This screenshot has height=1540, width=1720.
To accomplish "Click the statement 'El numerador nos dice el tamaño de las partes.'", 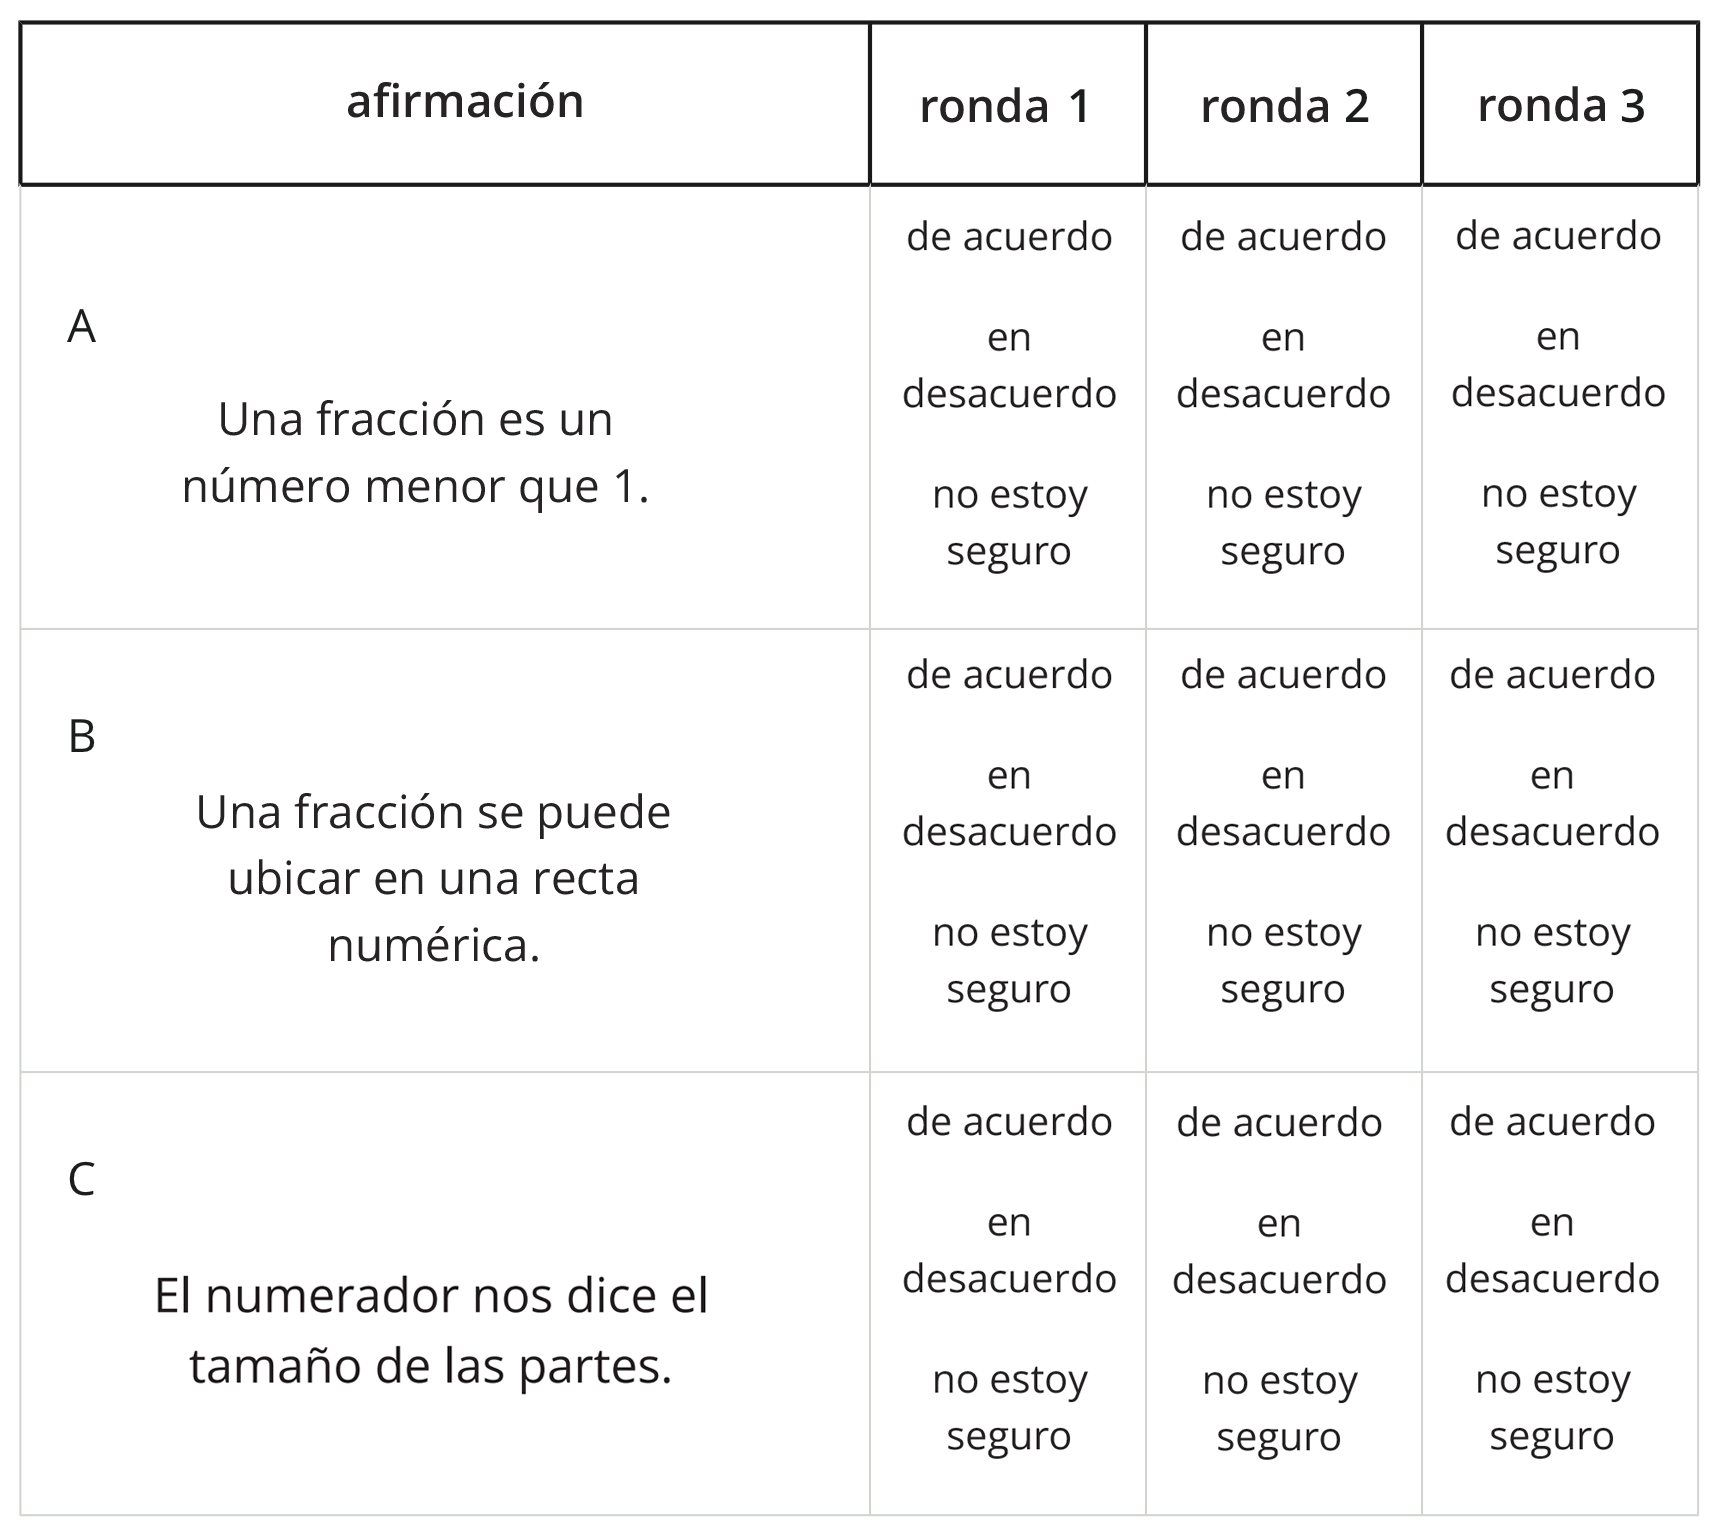I will point(431,1331).
